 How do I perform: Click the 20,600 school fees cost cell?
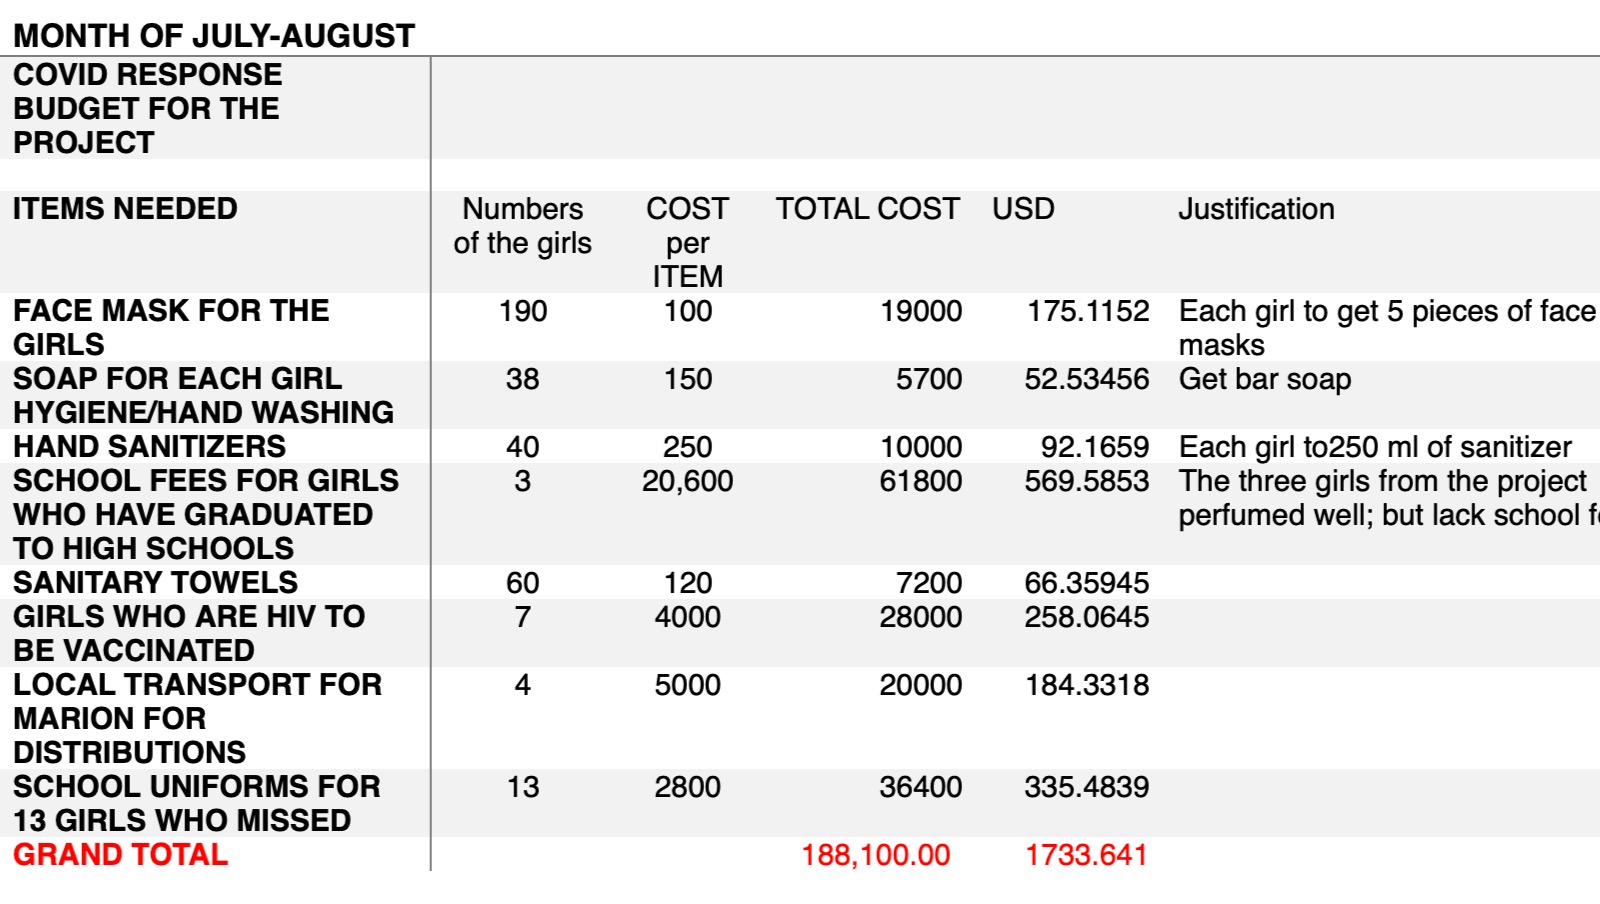687,481
